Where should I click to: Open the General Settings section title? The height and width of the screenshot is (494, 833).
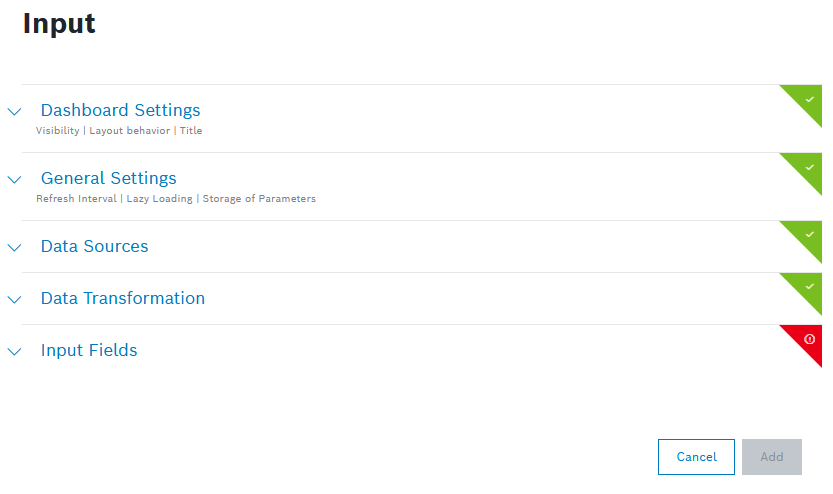click(108, 178)
